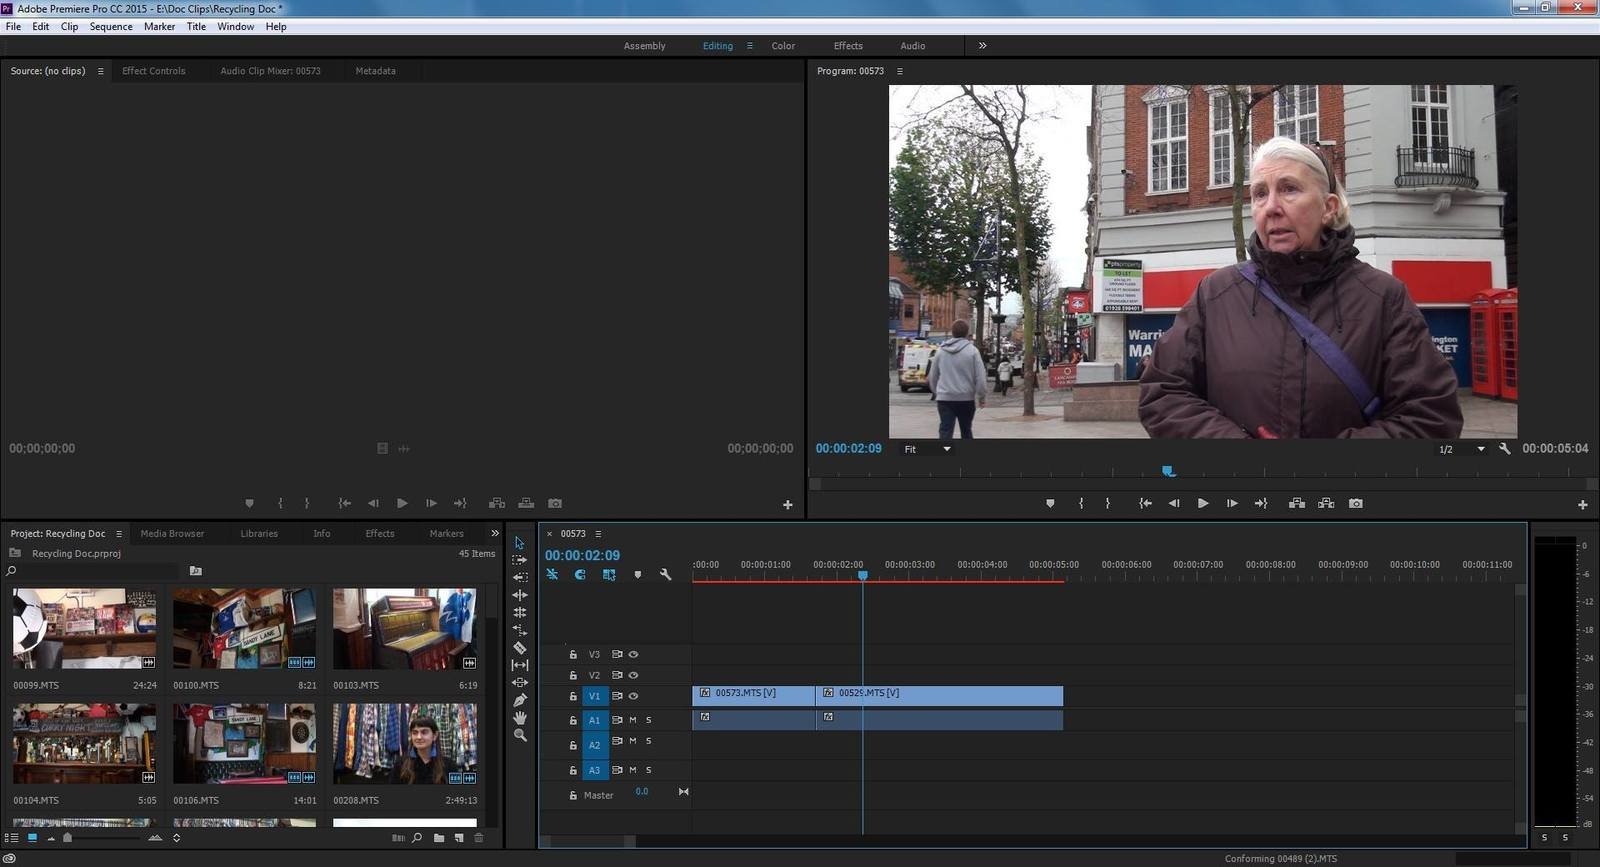Hide track V2 using its eye icon
This screenshot has width=1600, height=867.
633,675
